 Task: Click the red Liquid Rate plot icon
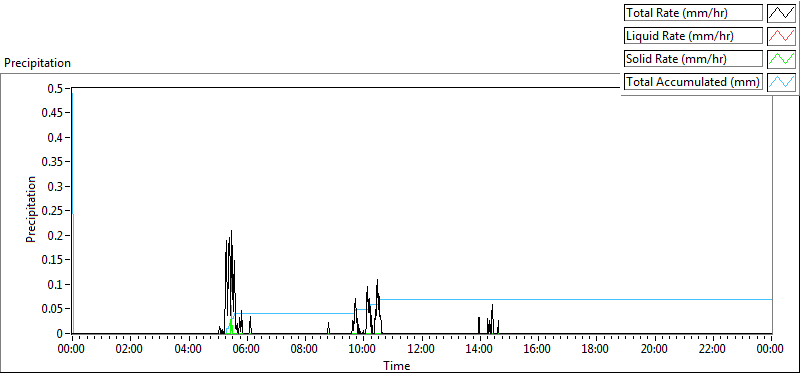coord(782,36)
